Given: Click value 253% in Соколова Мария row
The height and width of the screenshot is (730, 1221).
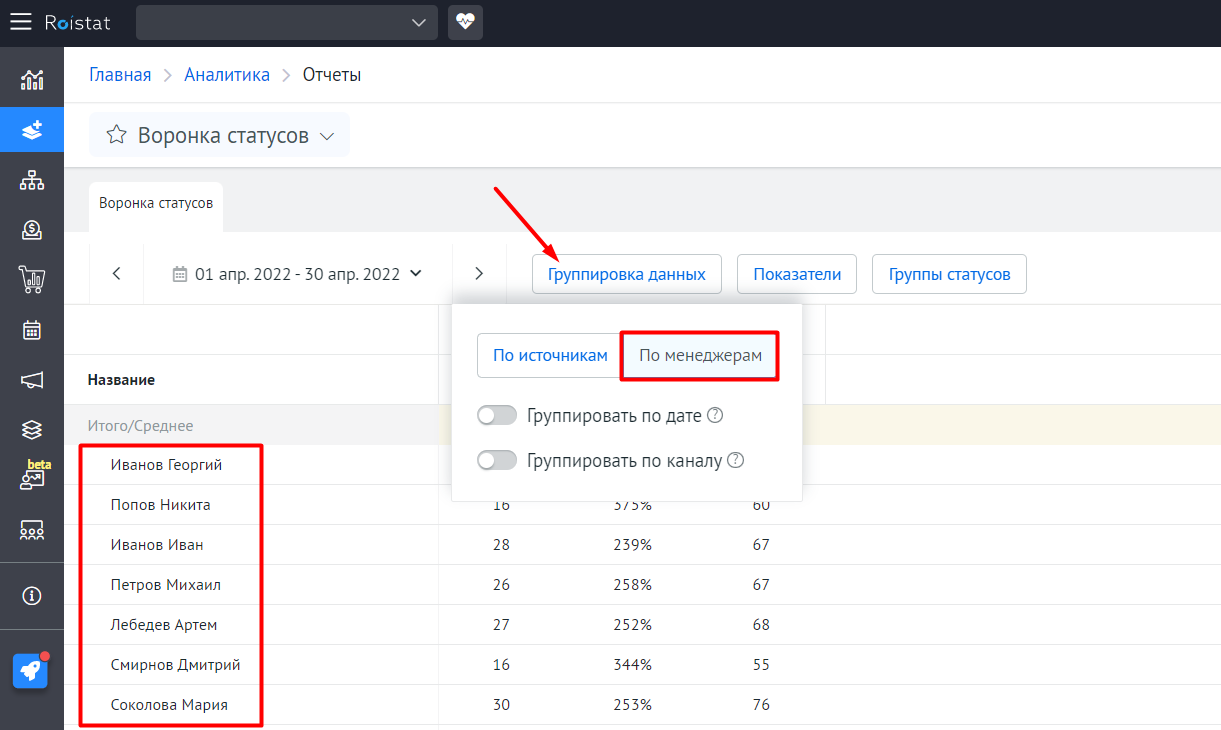Looking at the screenshot, I should tap(633, 705).
